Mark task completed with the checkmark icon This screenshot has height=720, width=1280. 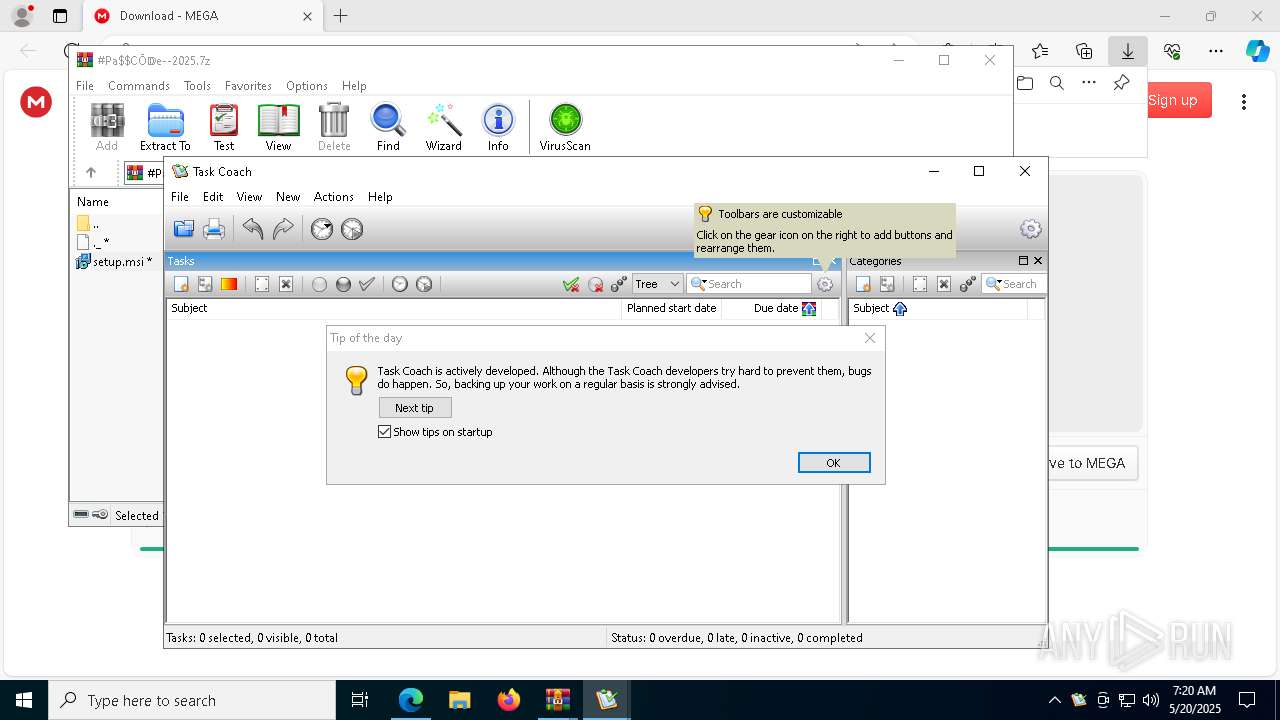(367, 285)
